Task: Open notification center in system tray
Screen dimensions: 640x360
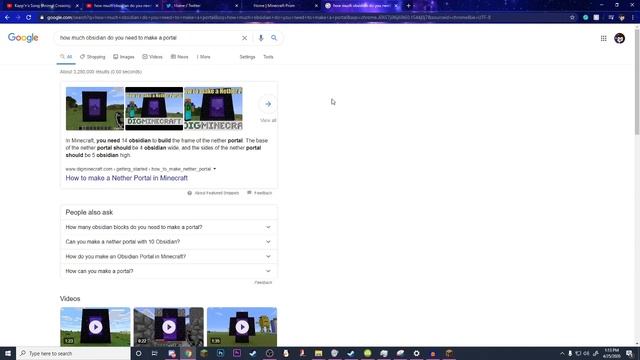Action: pyautogui.click(x=629, y=353)
